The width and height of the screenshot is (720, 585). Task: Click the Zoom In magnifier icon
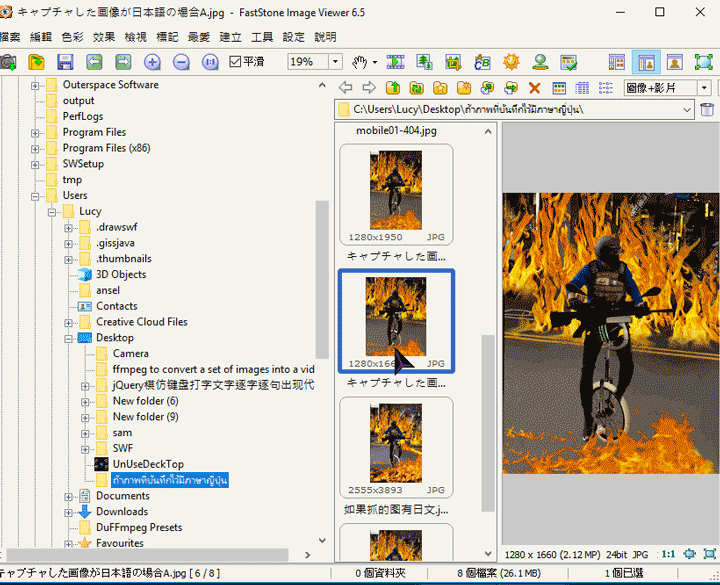(x=152, y=62)
